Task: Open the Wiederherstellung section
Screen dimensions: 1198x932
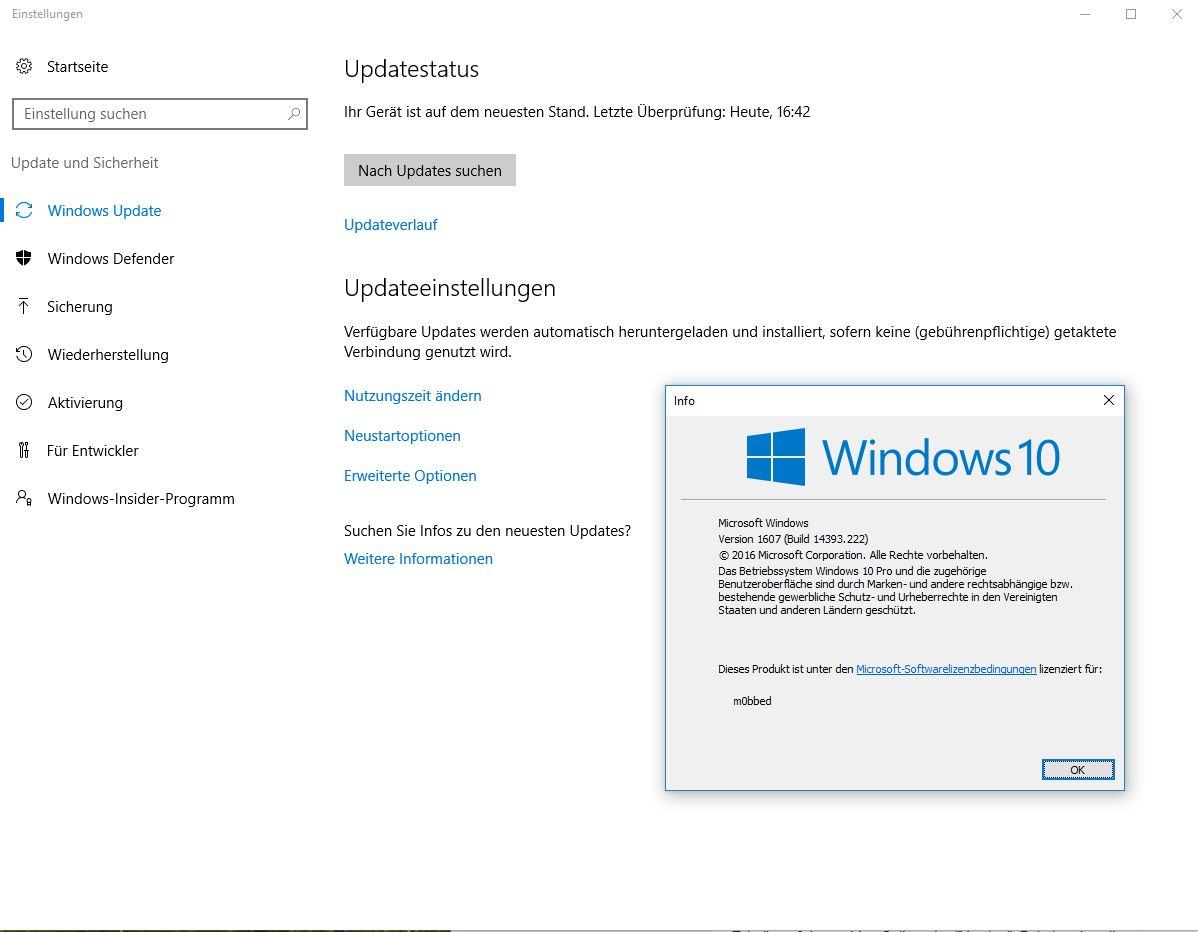Action: (x=108, y=354)
